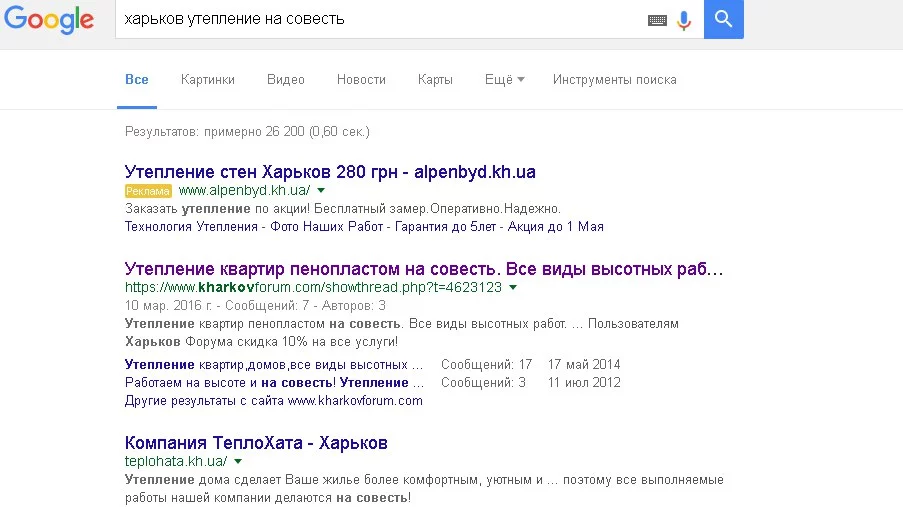
Task: Open result Компания ТеплоХата - Харьков
Action: click(x=256, y=442)
